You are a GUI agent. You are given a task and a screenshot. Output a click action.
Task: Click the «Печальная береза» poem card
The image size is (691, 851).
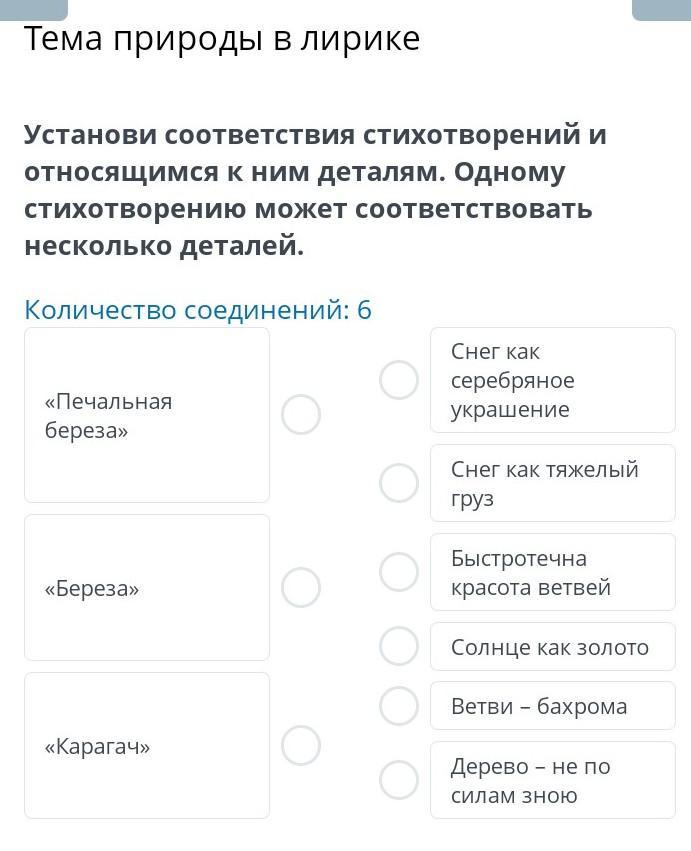(x=147, y=415)
